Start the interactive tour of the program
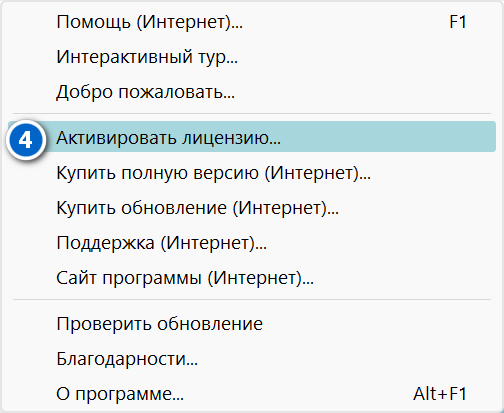This screenshot has height=413, width=504. [252, 57]
